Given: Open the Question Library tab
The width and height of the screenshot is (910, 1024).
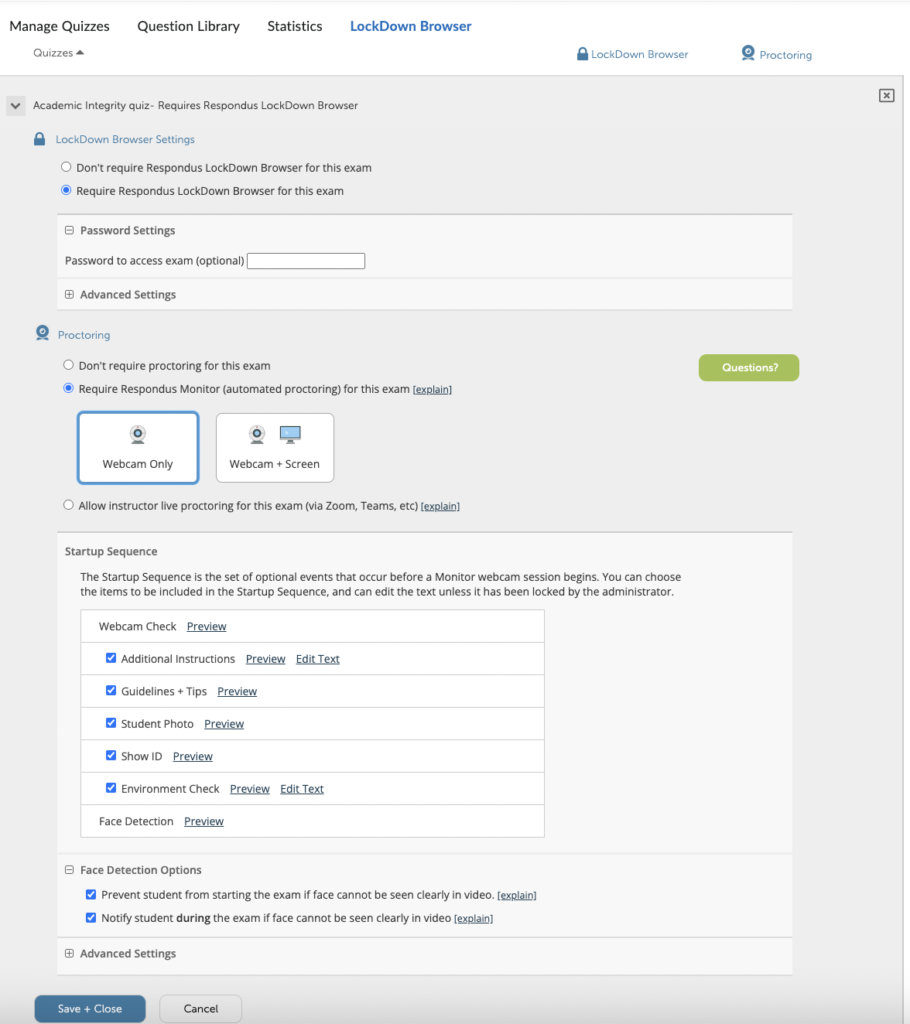Looking at the screenshot, I should (188, 26).
